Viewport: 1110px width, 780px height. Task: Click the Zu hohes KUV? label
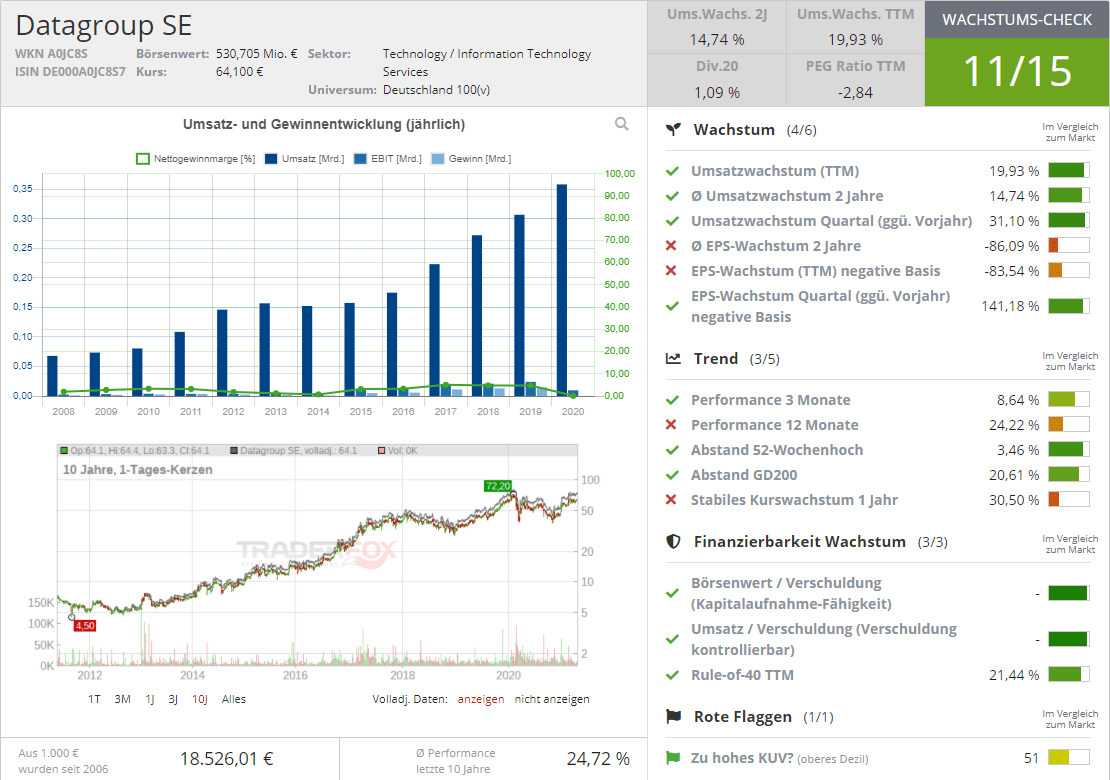tap(742, 758)
